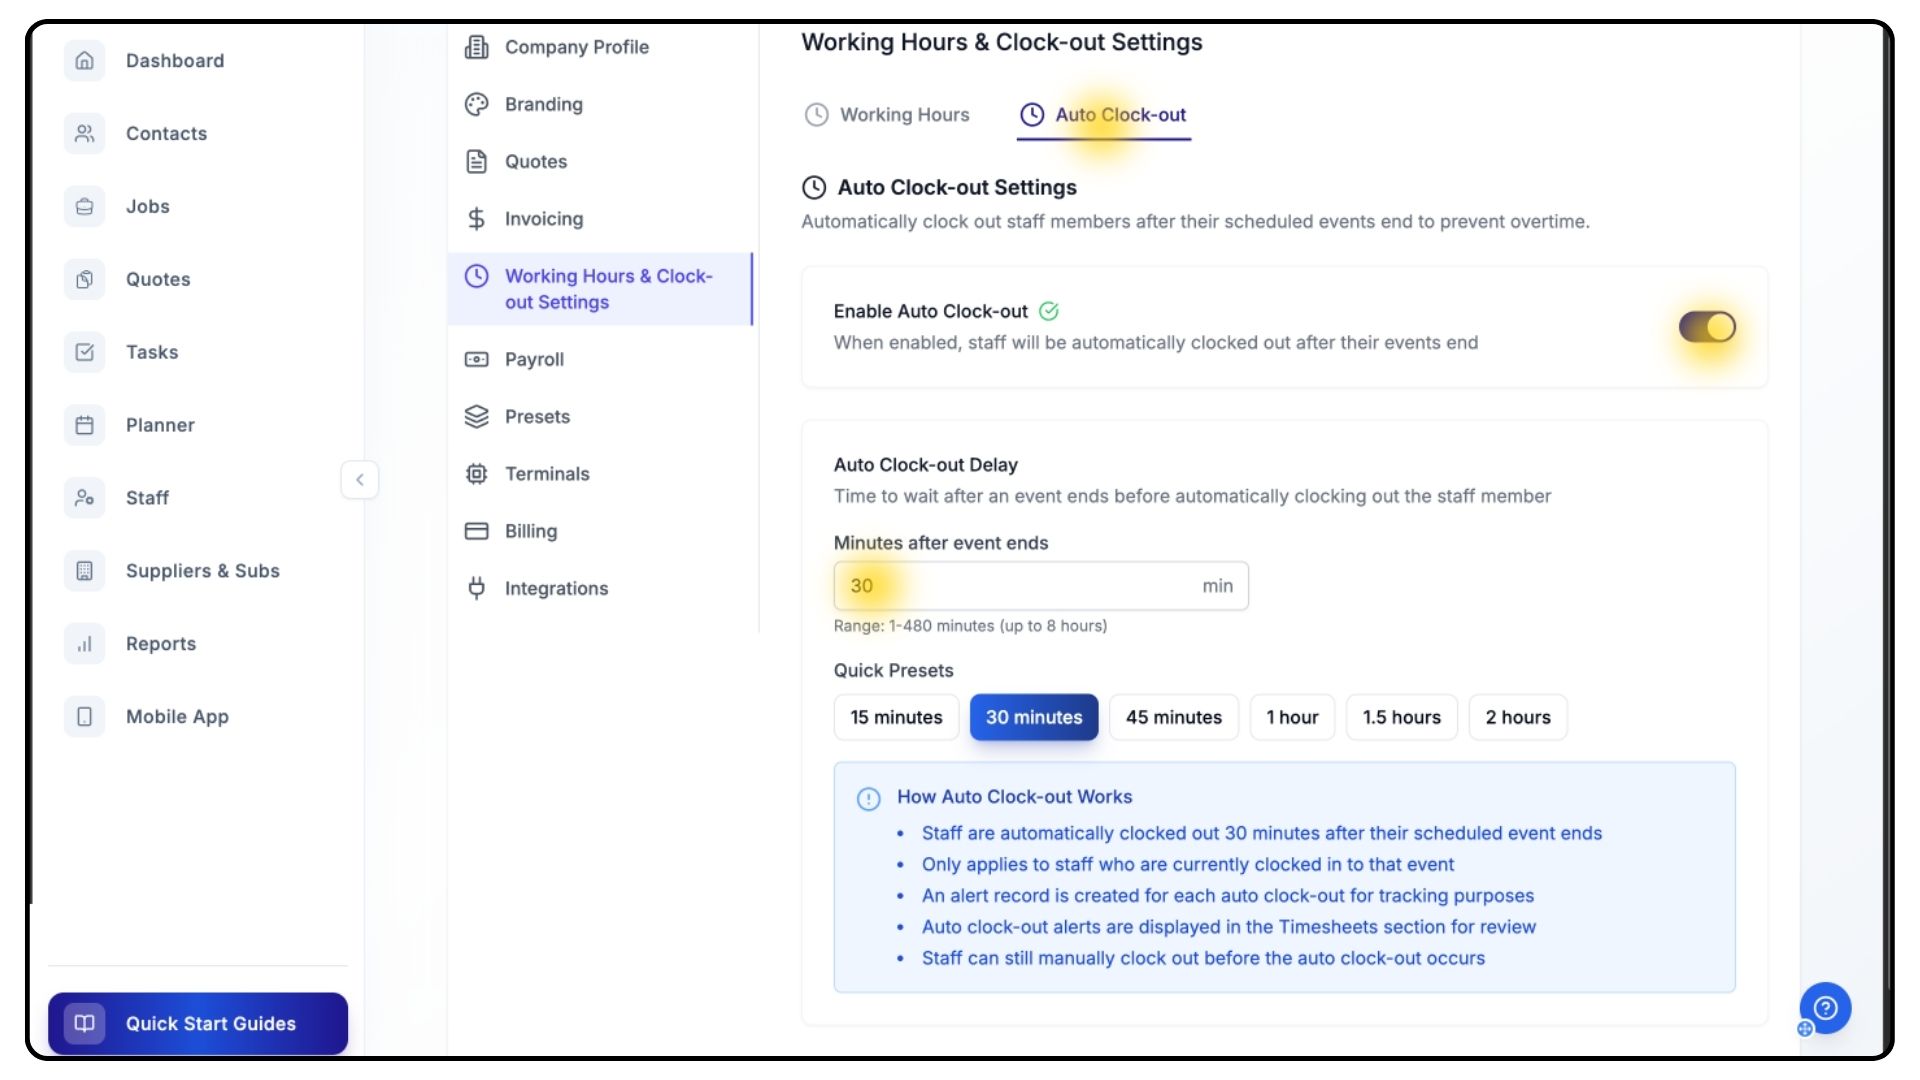This screenshot has height=1080, width=1920.
Task: Pick the 1 hour quick preset
Action: [x=1292, y=718]
